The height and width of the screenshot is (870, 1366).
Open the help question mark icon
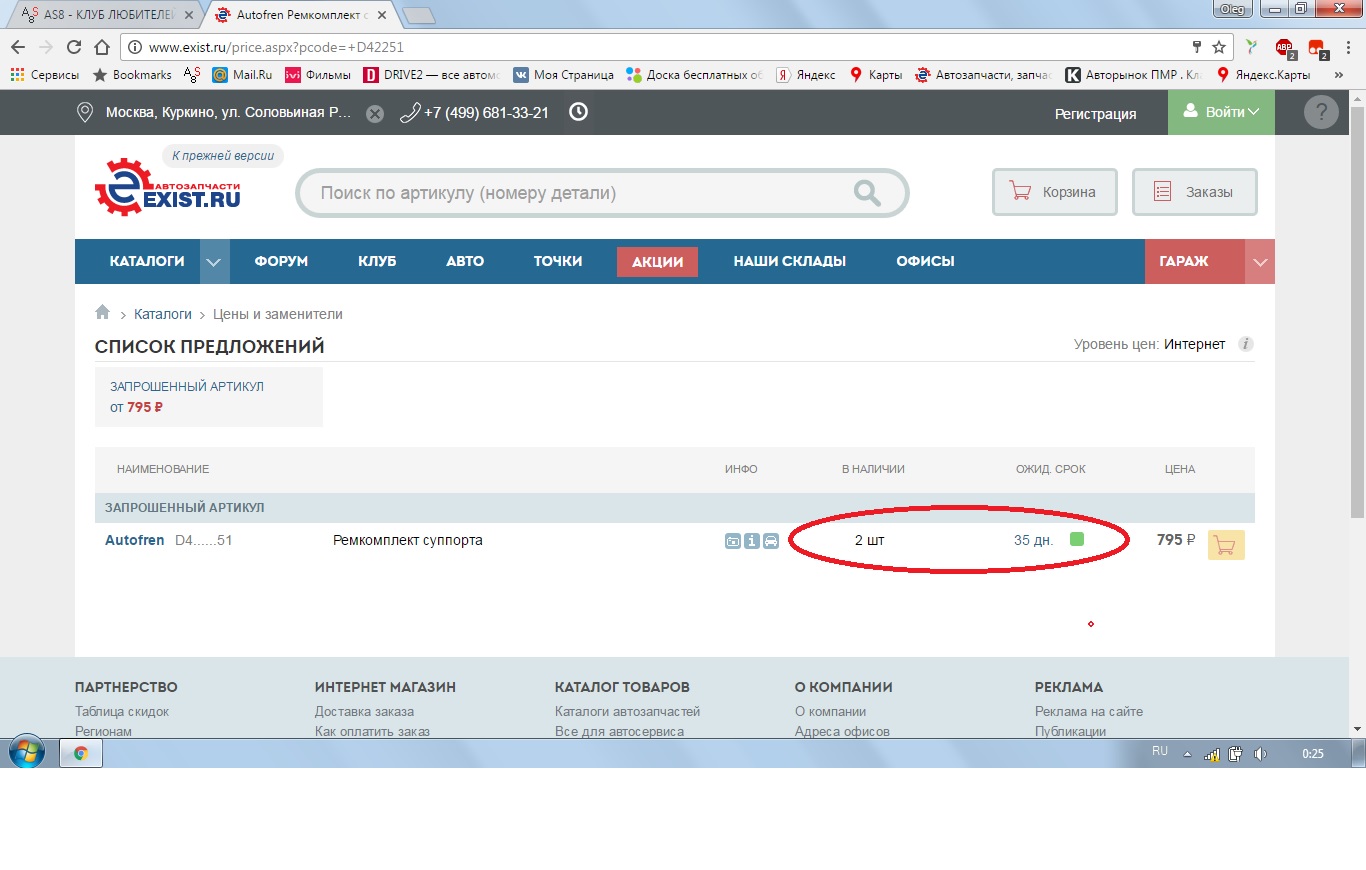pyautogui.click(x=1321, y=112)
